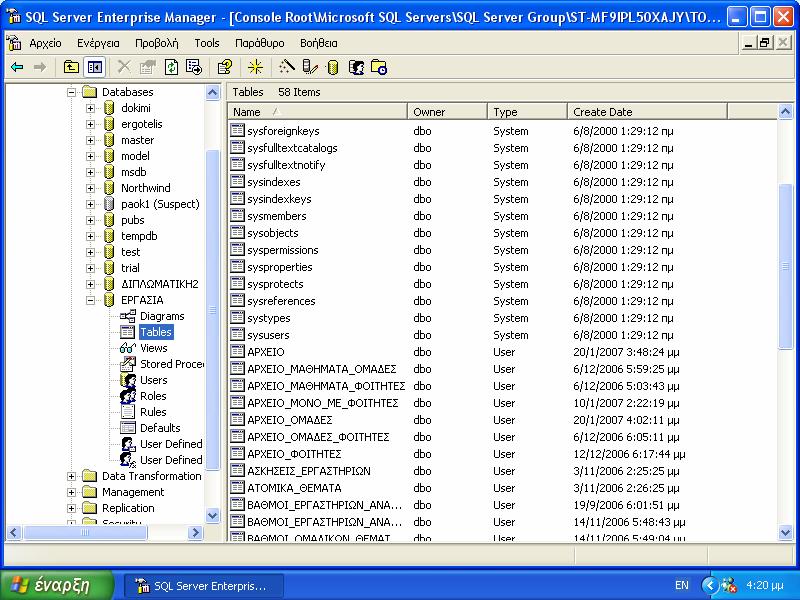Click the Export List toolbar icon
Image resolution: width=800 pixels, height=600 pixels.
(194, 67)
